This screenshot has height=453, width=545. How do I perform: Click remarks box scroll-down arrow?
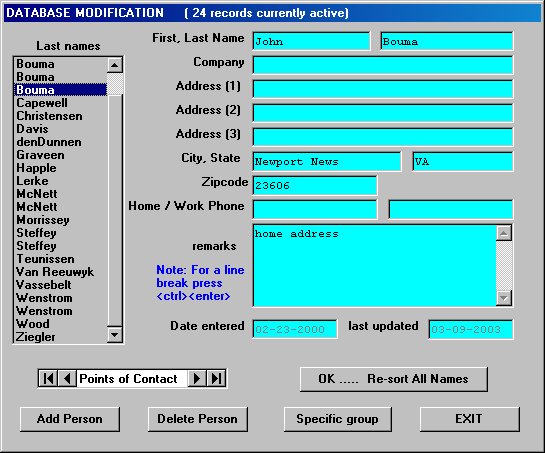504,298
